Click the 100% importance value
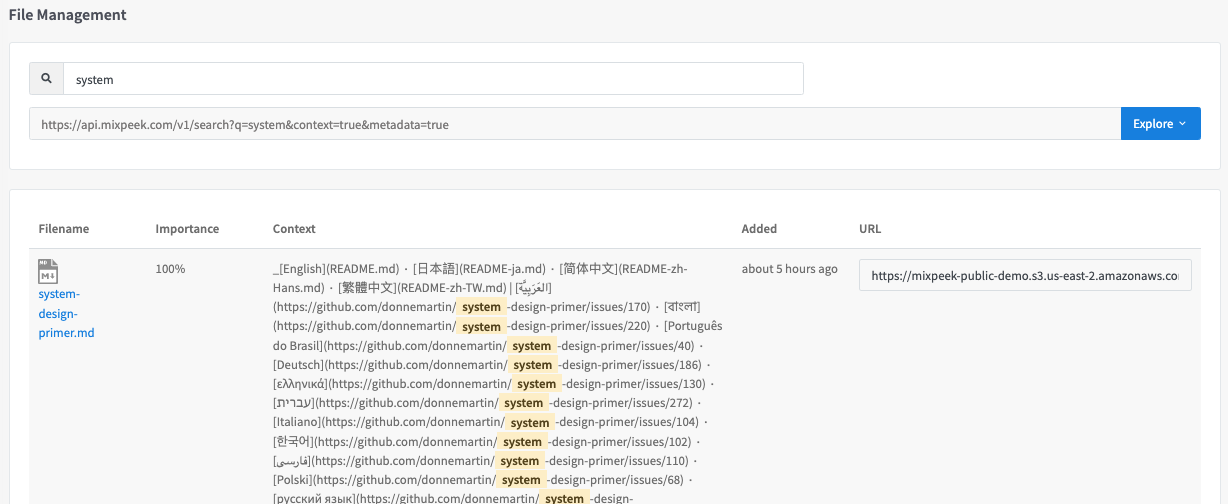This screenshot has height=504, width=1228. coord(170,269)
